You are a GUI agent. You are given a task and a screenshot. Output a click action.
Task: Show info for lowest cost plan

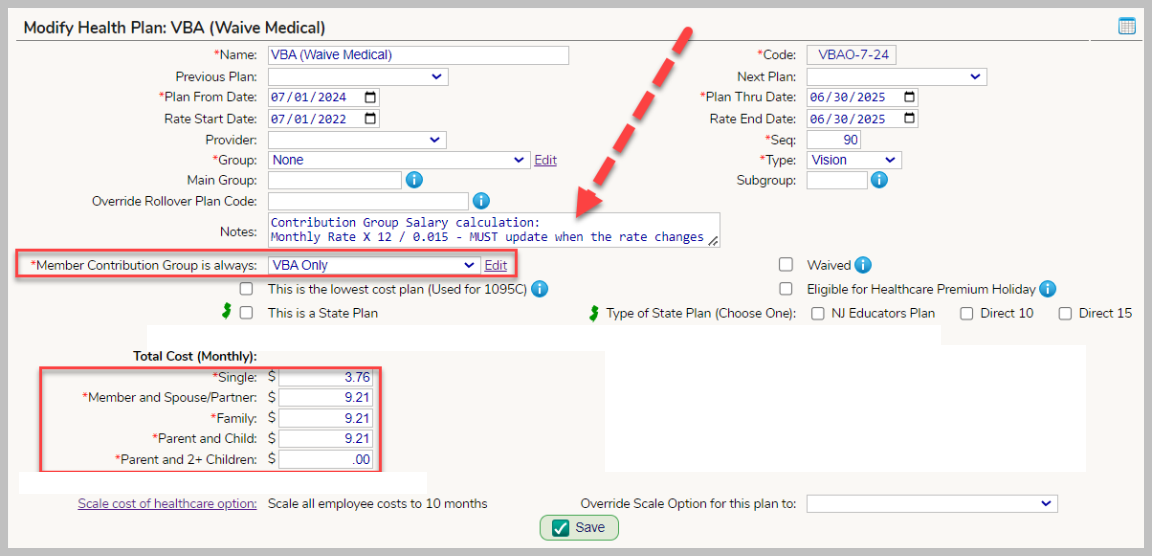pyautogui.click(x=539, y=289)
